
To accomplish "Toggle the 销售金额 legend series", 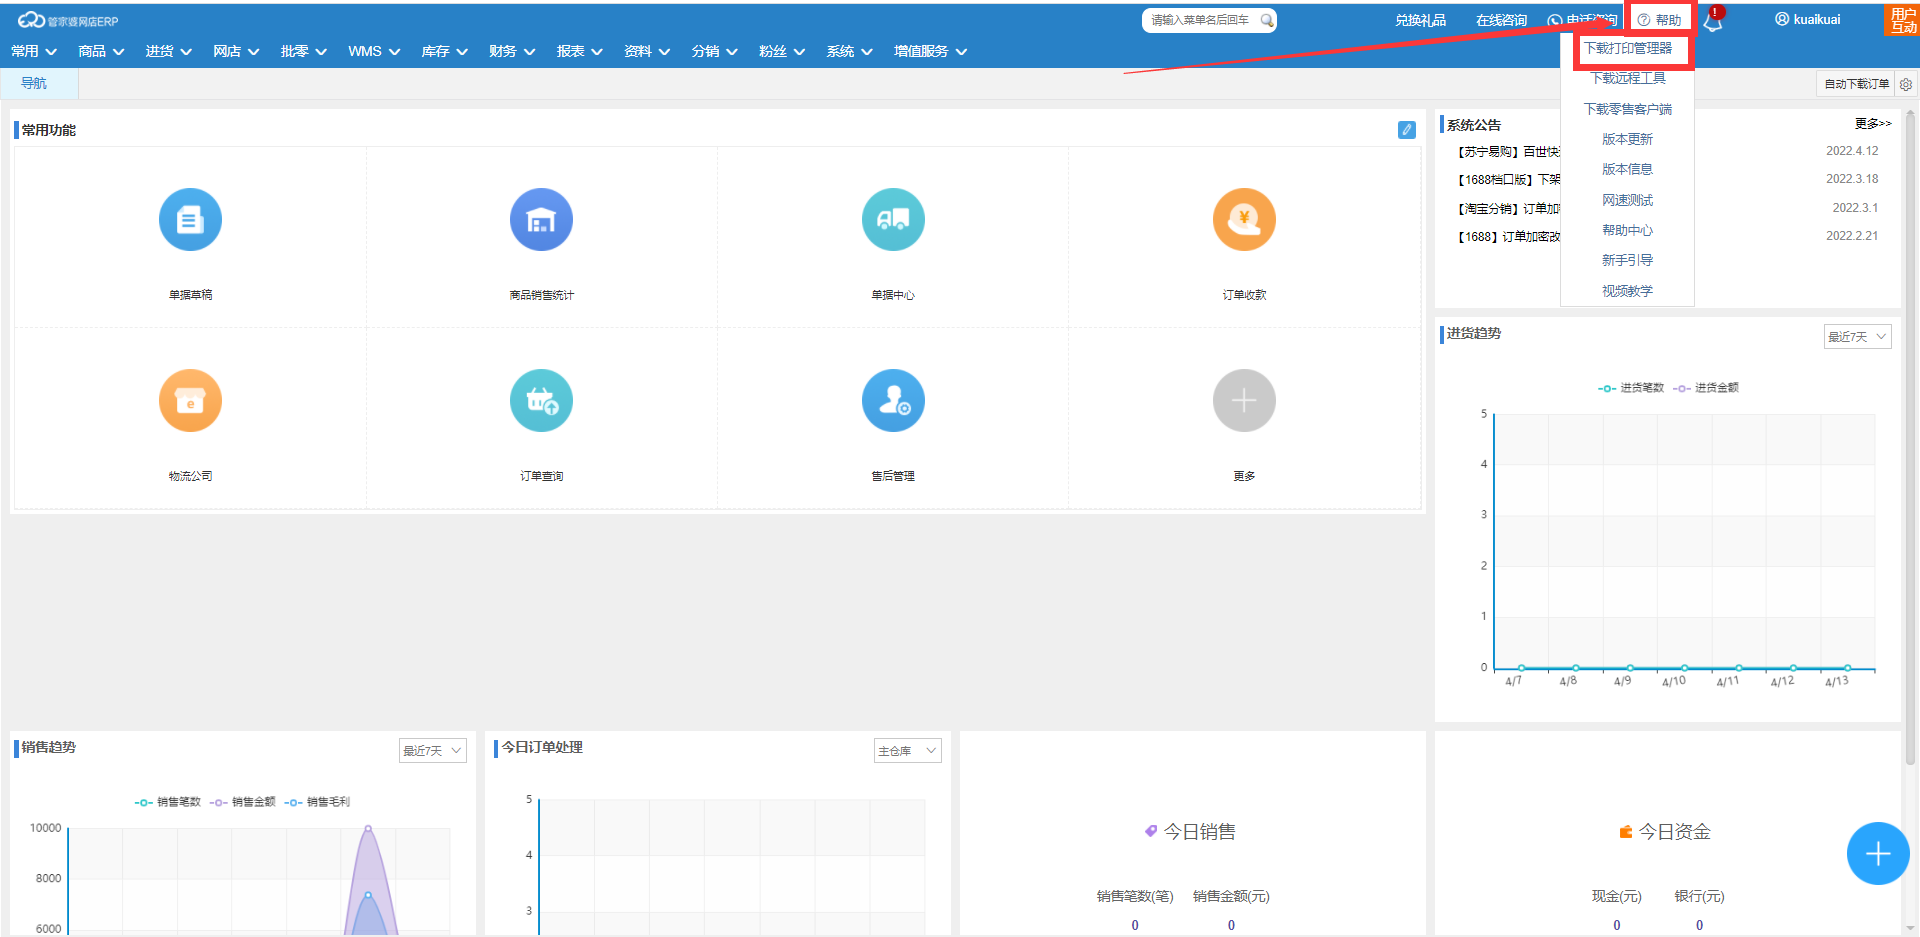I will [x=243, y=802].
